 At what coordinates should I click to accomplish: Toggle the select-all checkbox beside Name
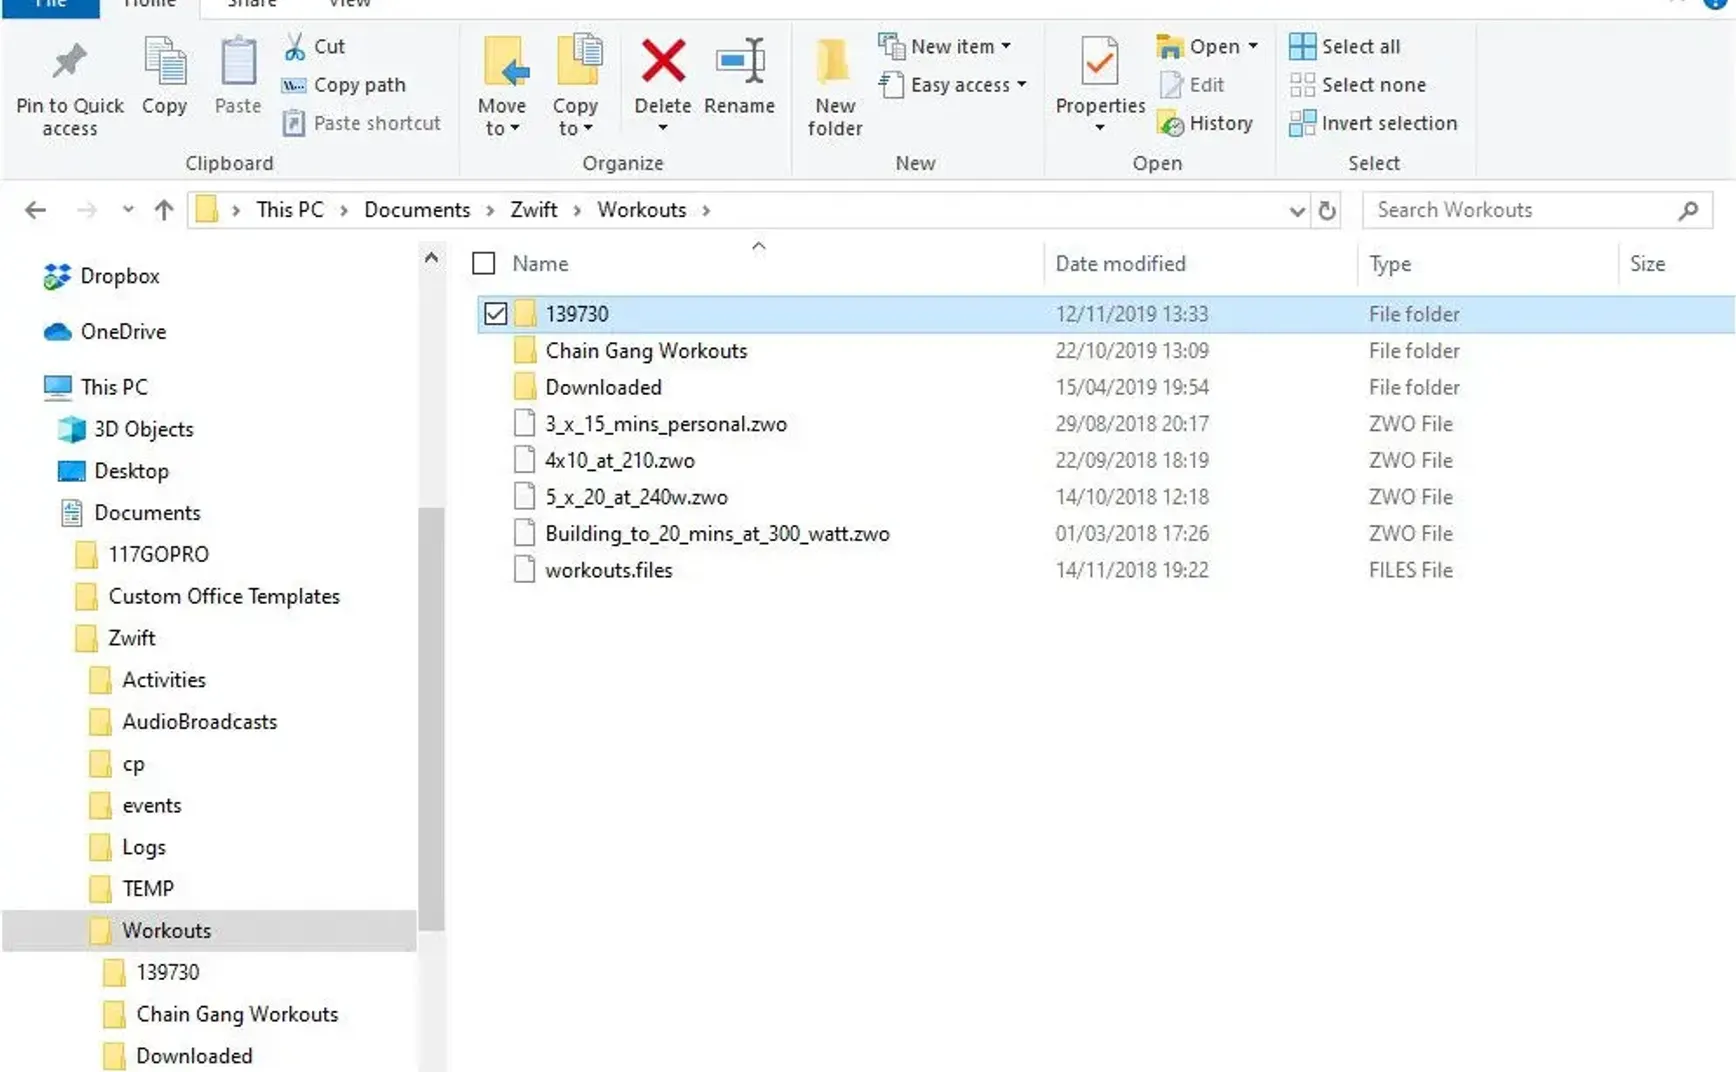tap(484, 263)
